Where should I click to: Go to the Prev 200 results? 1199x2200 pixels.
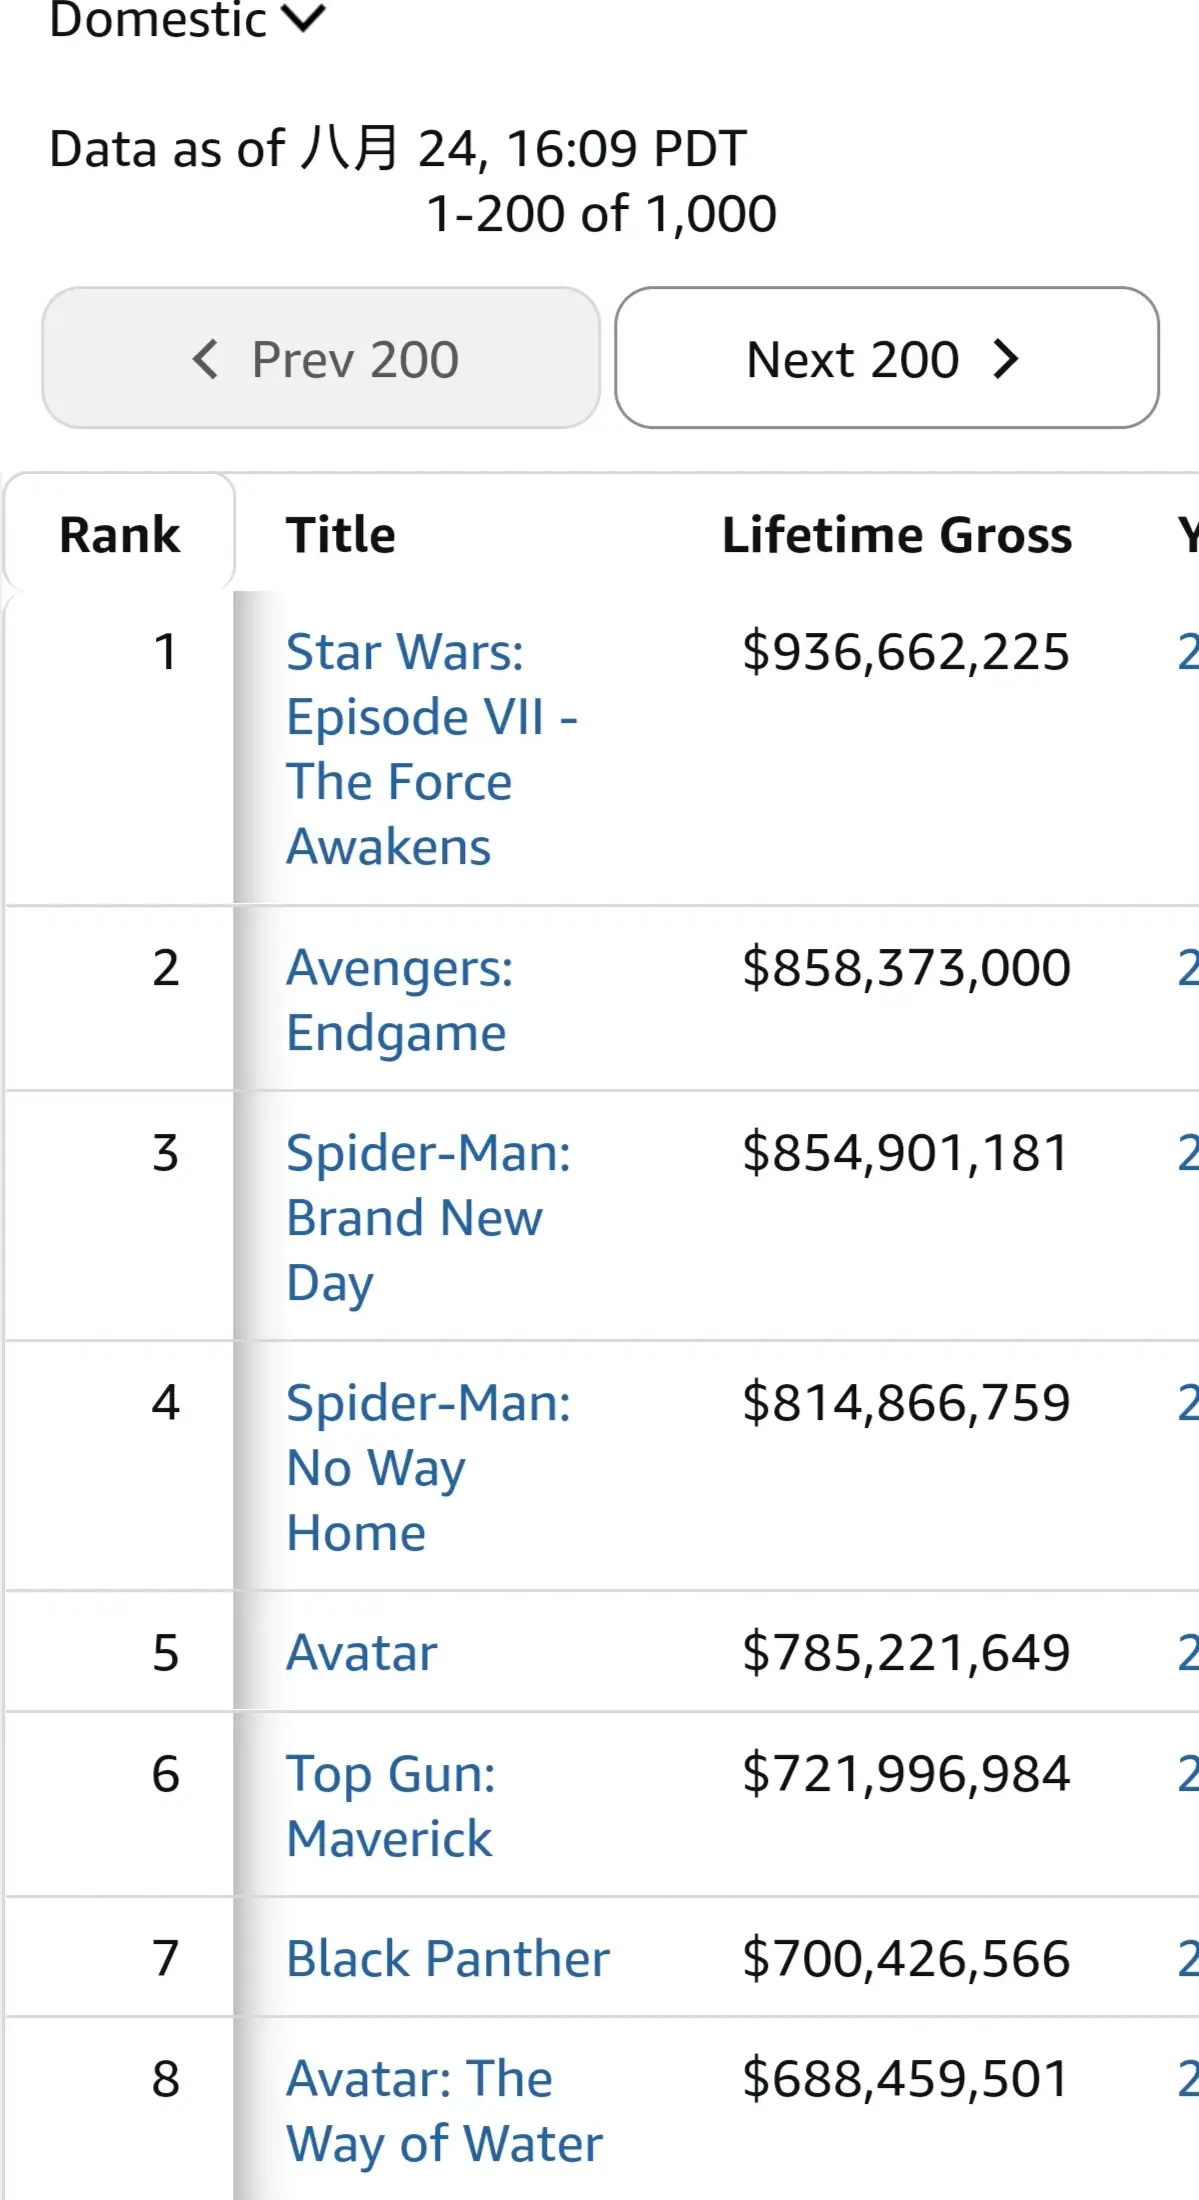pos(321,358)
